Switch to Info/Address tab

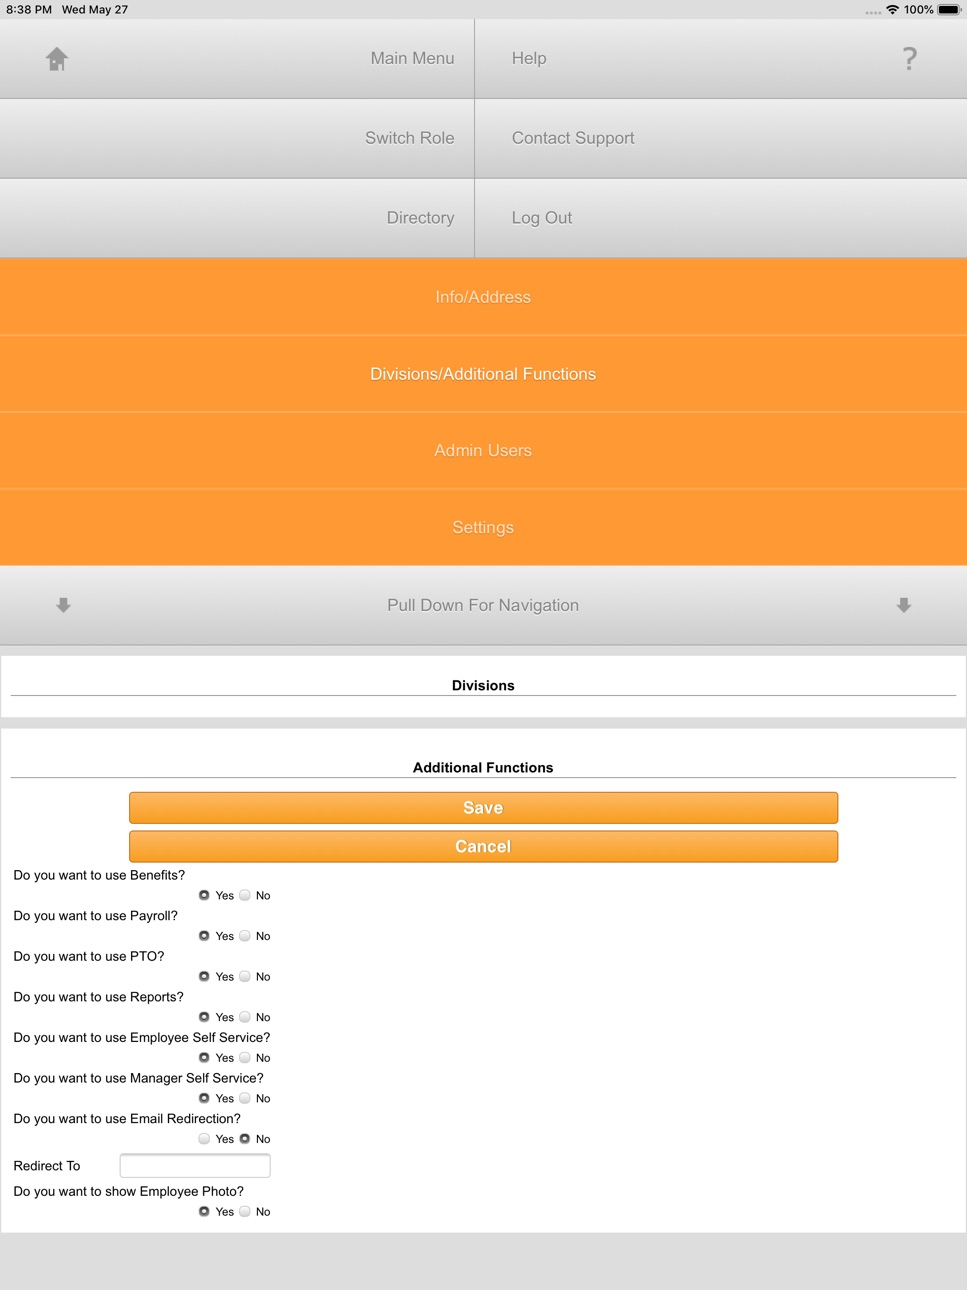point(483,297)
